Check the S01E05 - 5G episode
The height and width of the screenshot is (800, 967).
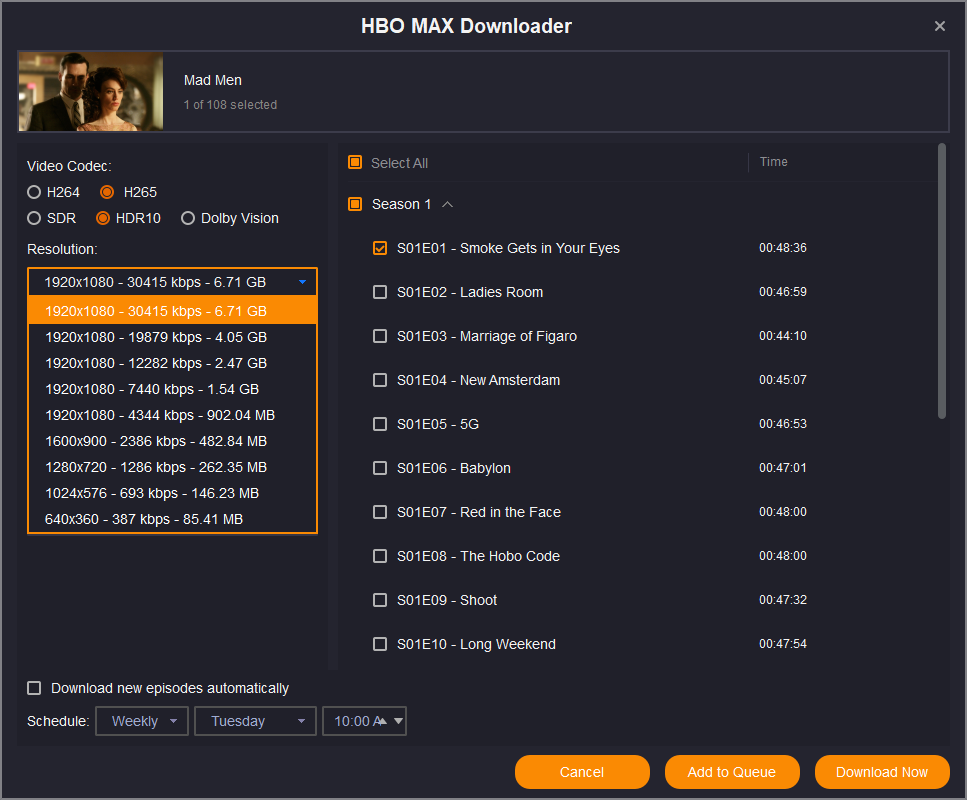[x=380, y=424]
